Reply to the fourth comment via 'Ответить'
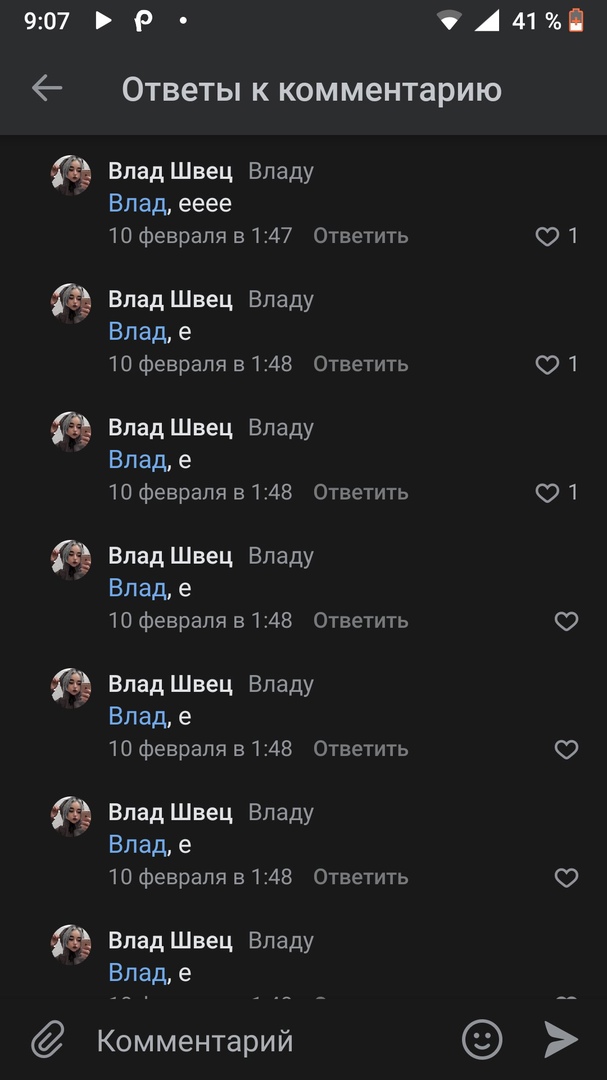This screenshot has width=607, height=1080. (360, 620)
